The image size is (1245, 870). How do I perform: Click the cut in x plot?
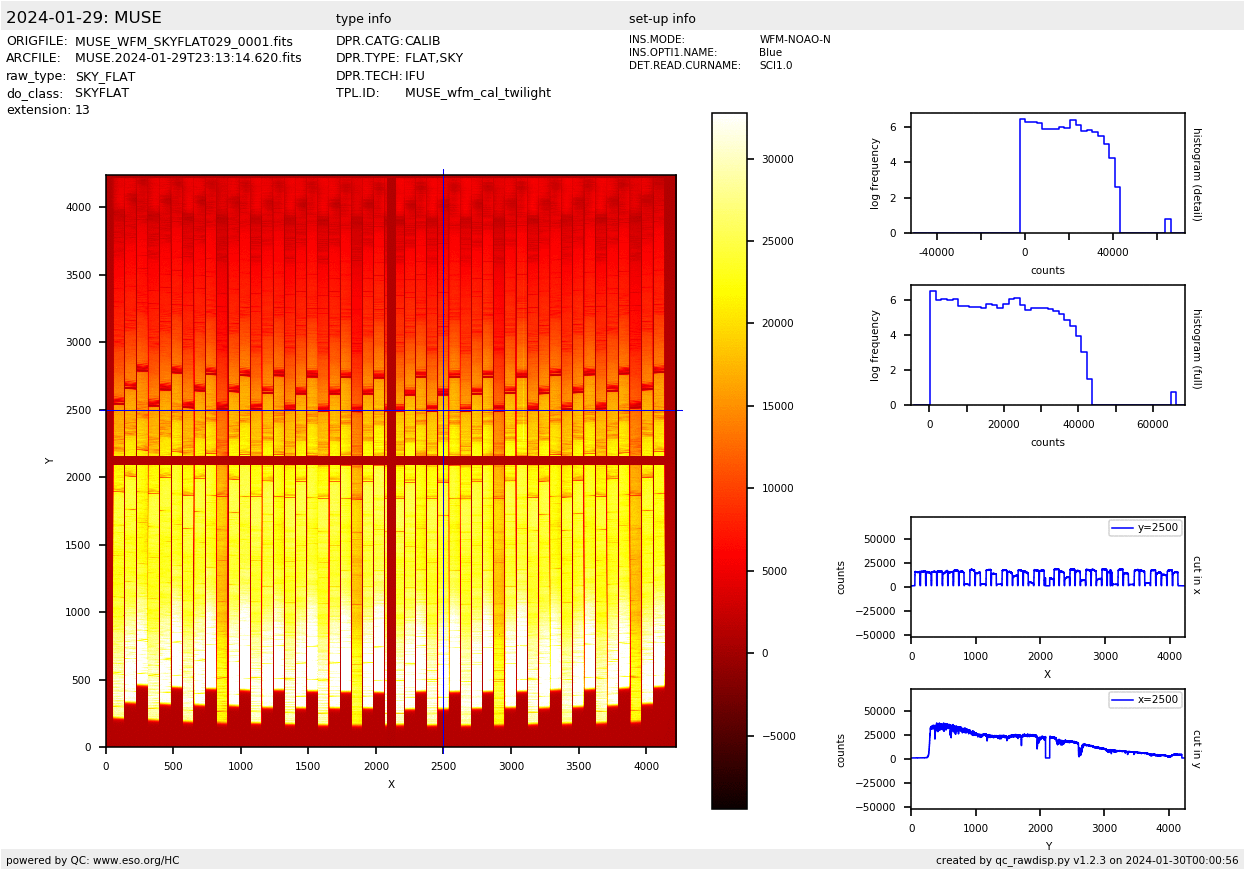coord(1047,577)
